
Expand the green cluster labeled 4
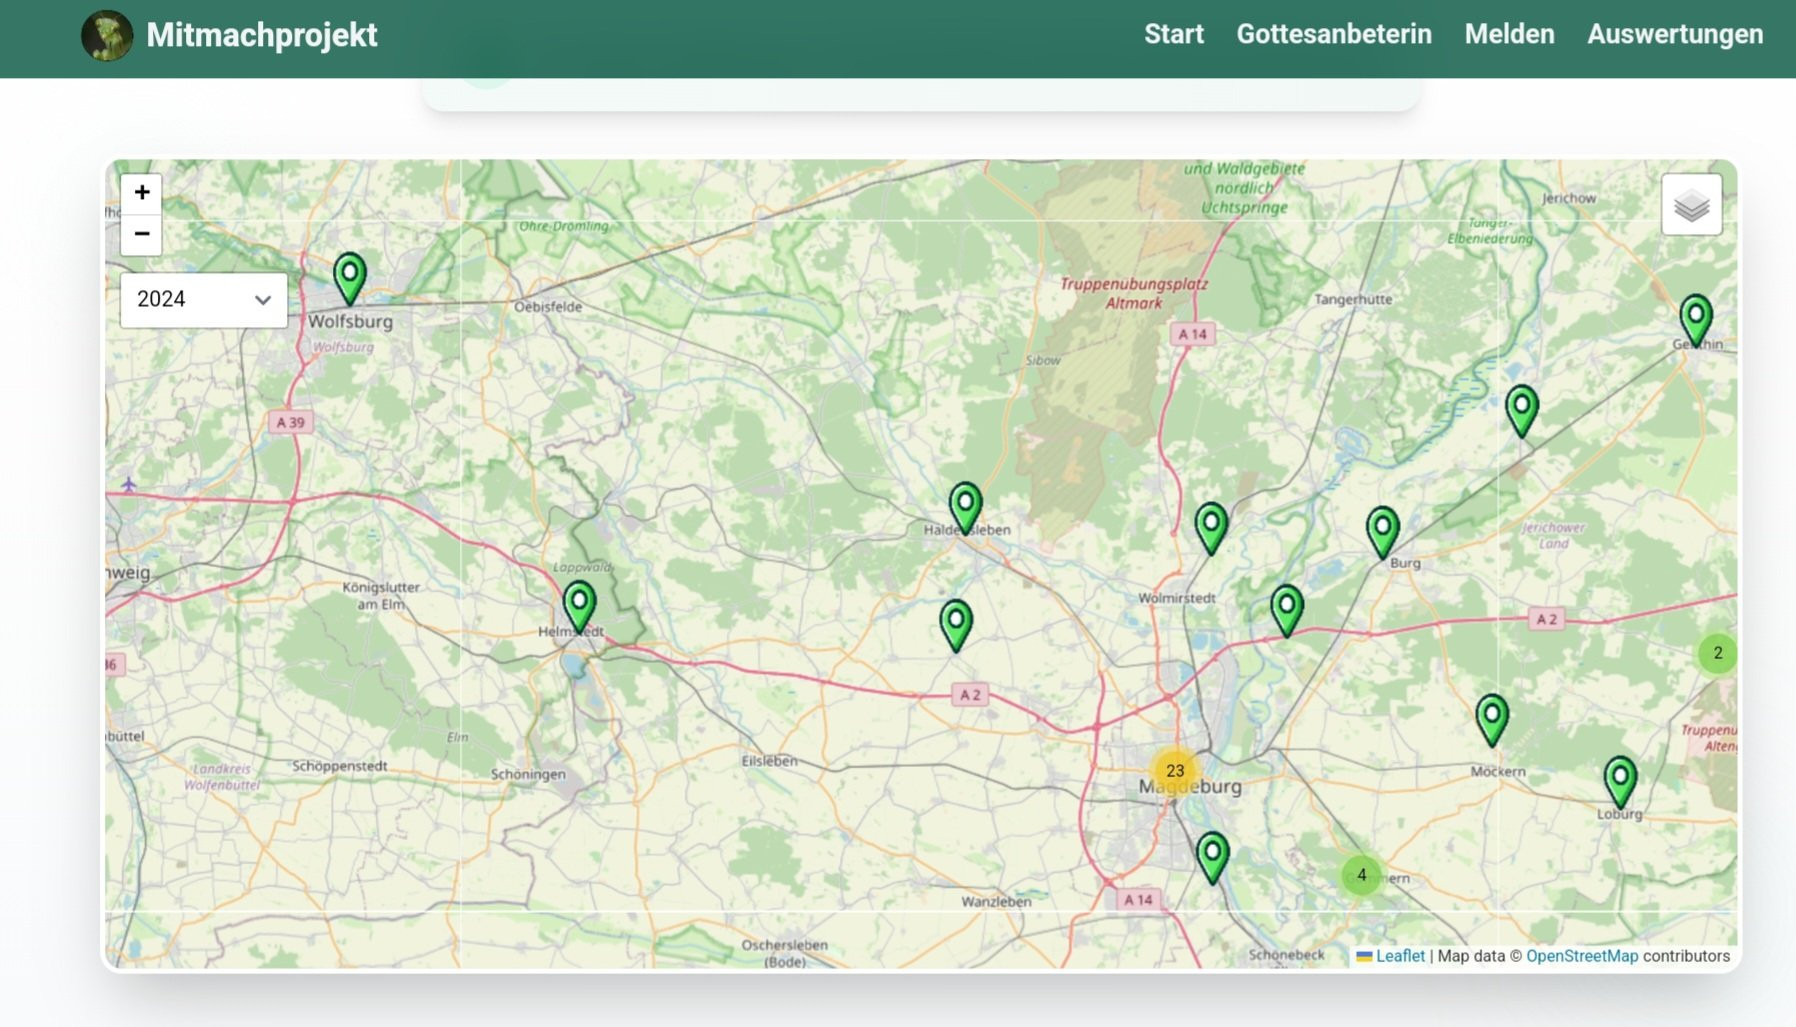click(x=1361, y=875)
